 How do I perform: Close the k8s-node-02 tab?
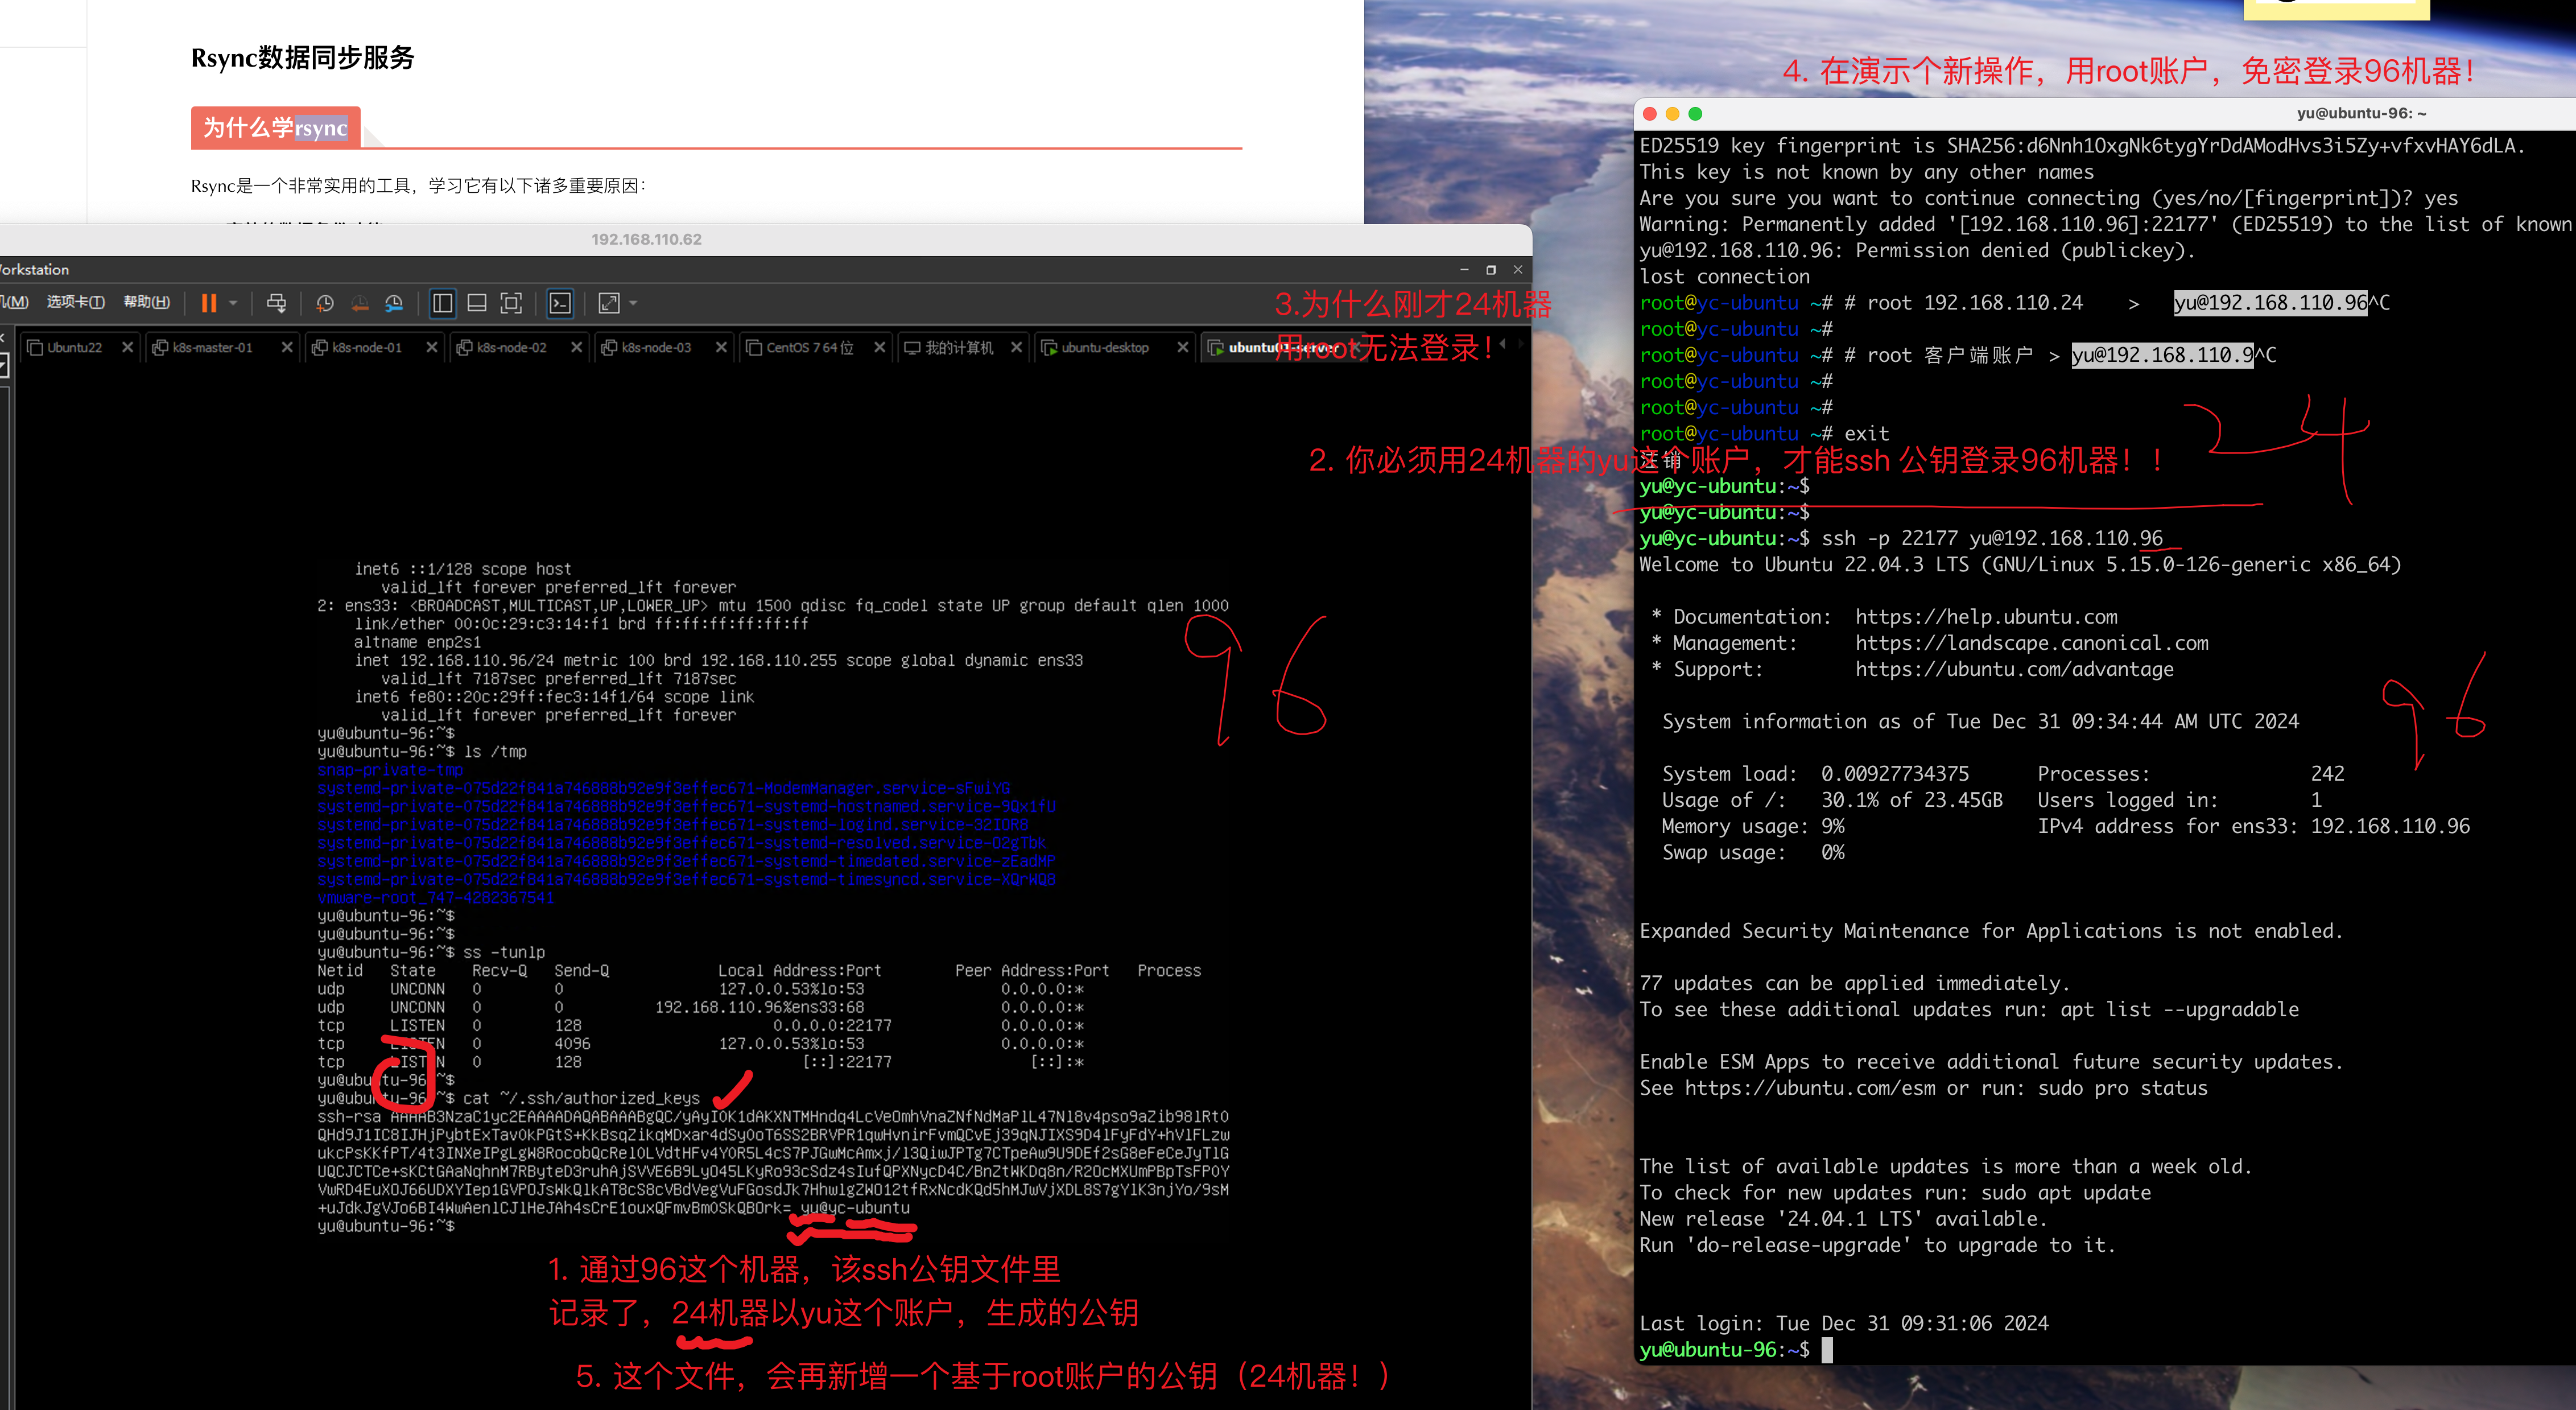[576, 348]
